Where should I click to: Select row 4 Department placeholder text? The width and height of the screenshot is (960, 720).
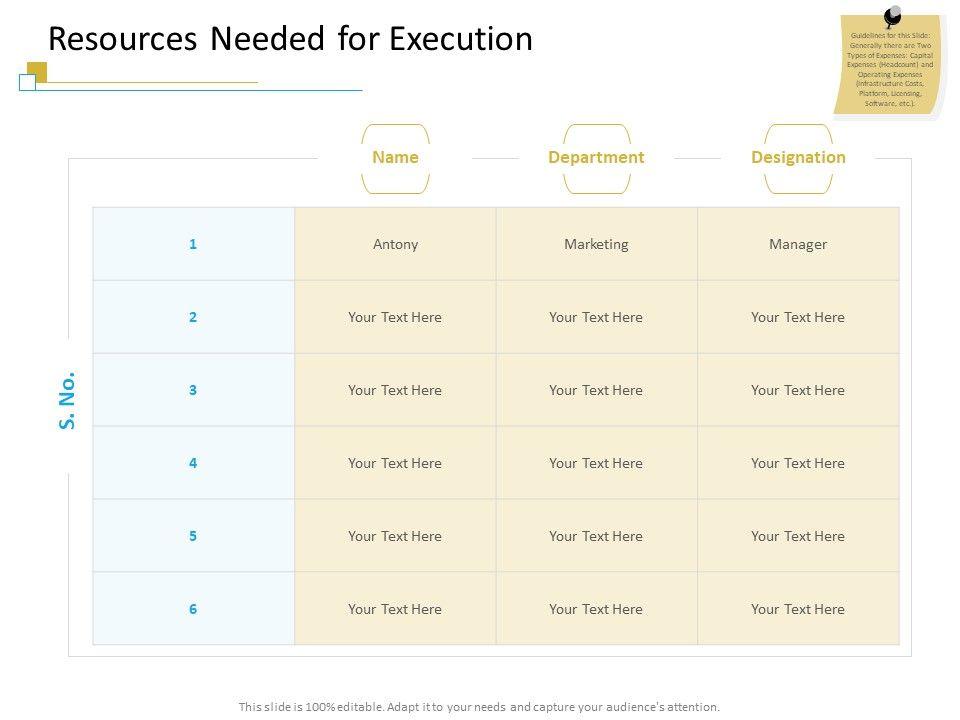pos(596,463)
